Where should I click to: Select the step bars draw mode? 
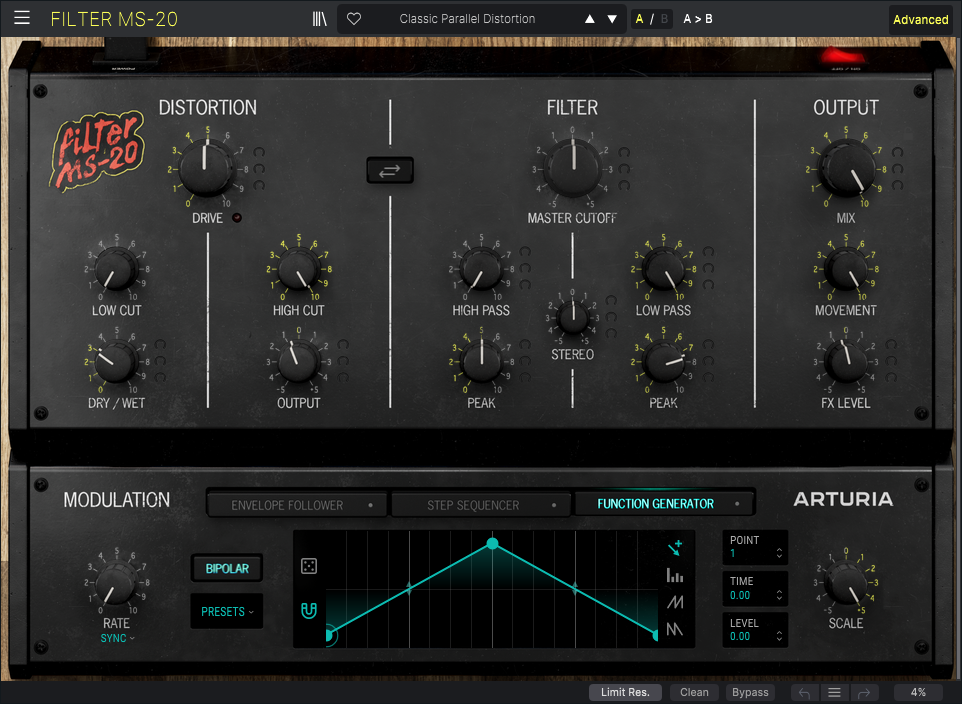(x=674, y=575)
